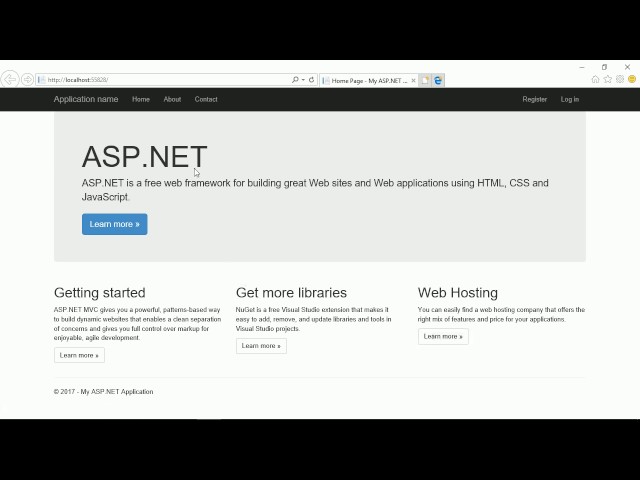
Task: Click the page icon in the address bar
Action: [41, 80]
